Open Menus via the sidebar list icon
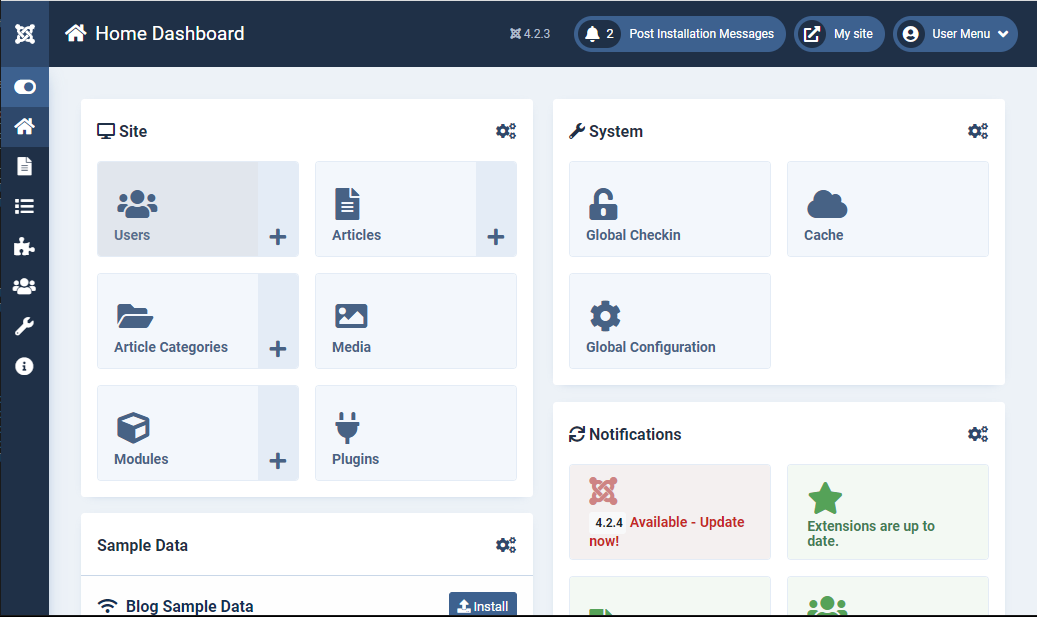 coord(24,206)
